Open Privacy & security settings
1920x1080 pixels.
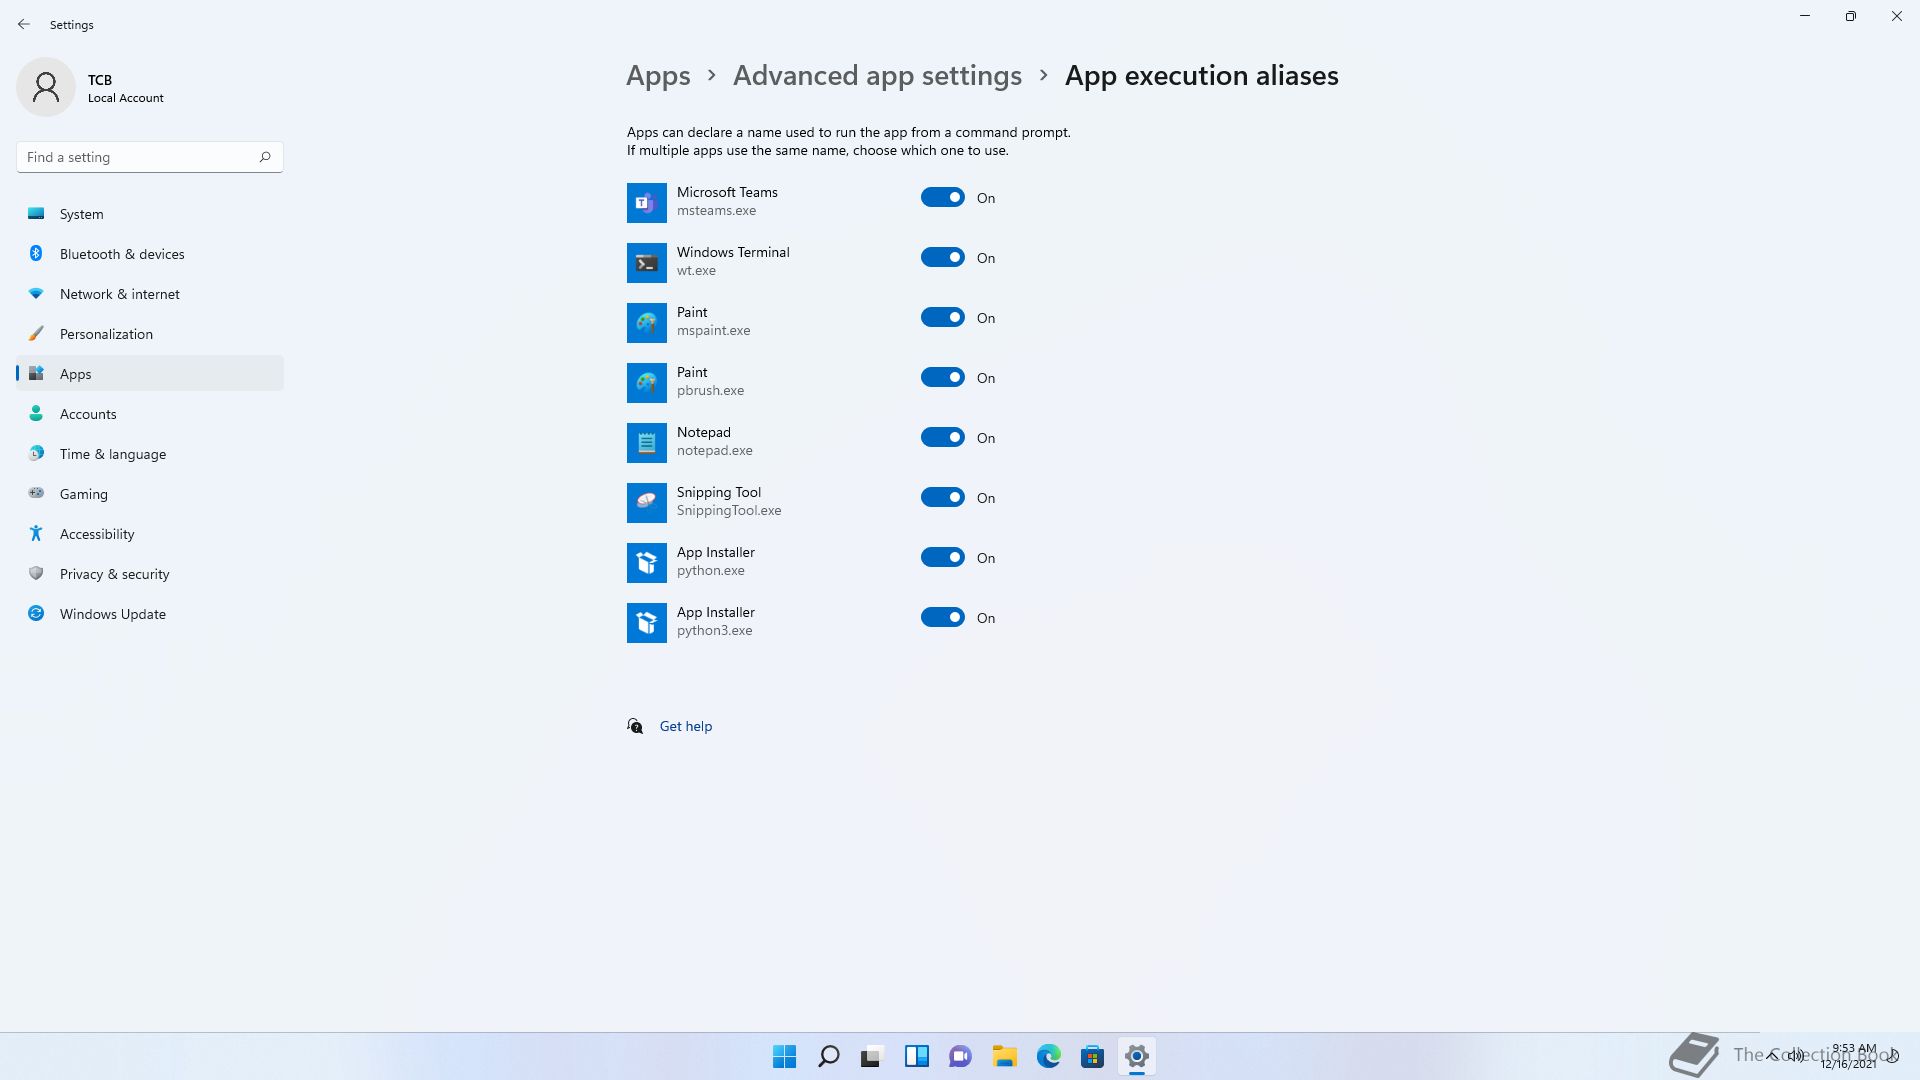(x=150, y=574)
